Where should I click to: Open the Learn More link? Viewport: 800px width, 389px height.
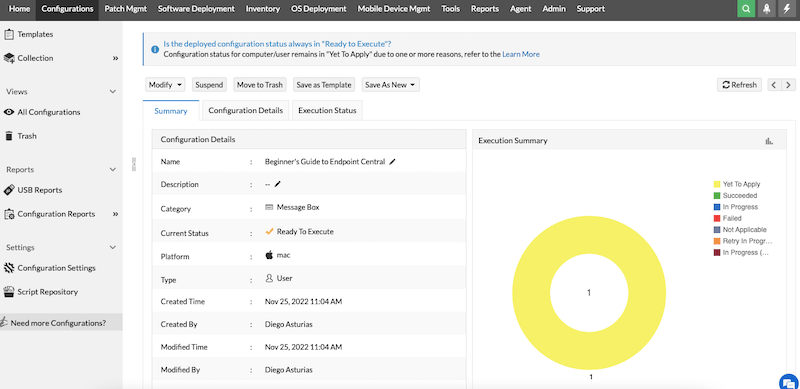click(x=521, y=54)
